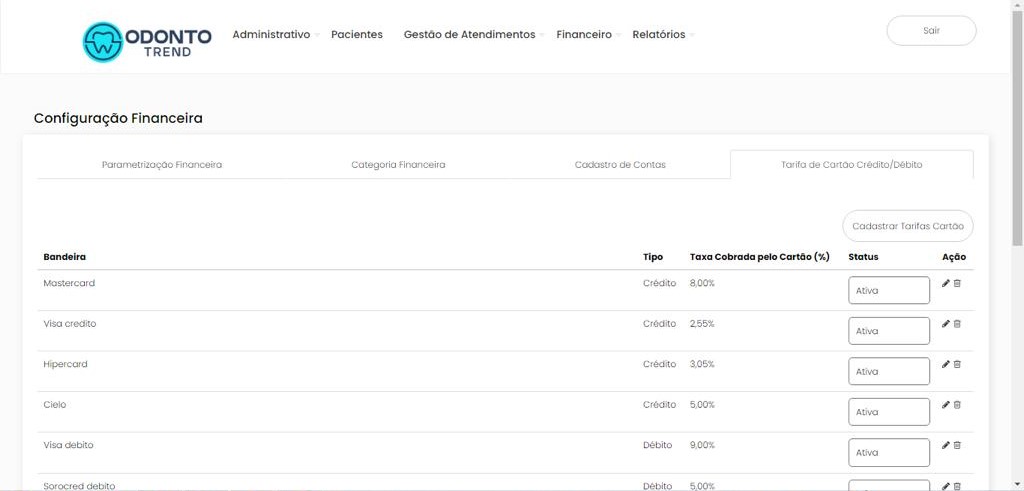The height and width of the screenshot is (491, 1024).
Task: Edit the Mastercard tariff with pencil icon
Action: coord(946,283)
